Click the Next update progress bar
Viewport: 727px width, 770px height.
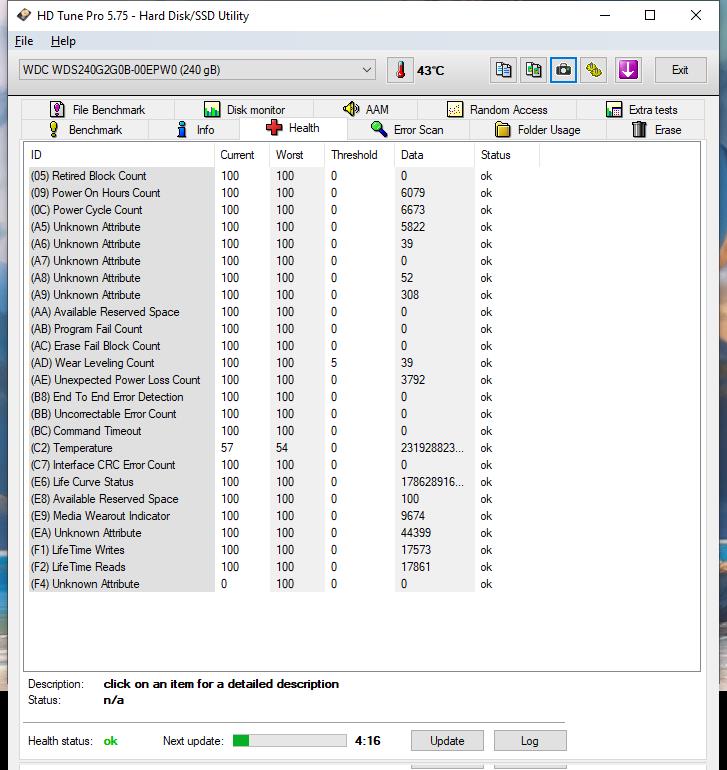click(x=289, y=741)
